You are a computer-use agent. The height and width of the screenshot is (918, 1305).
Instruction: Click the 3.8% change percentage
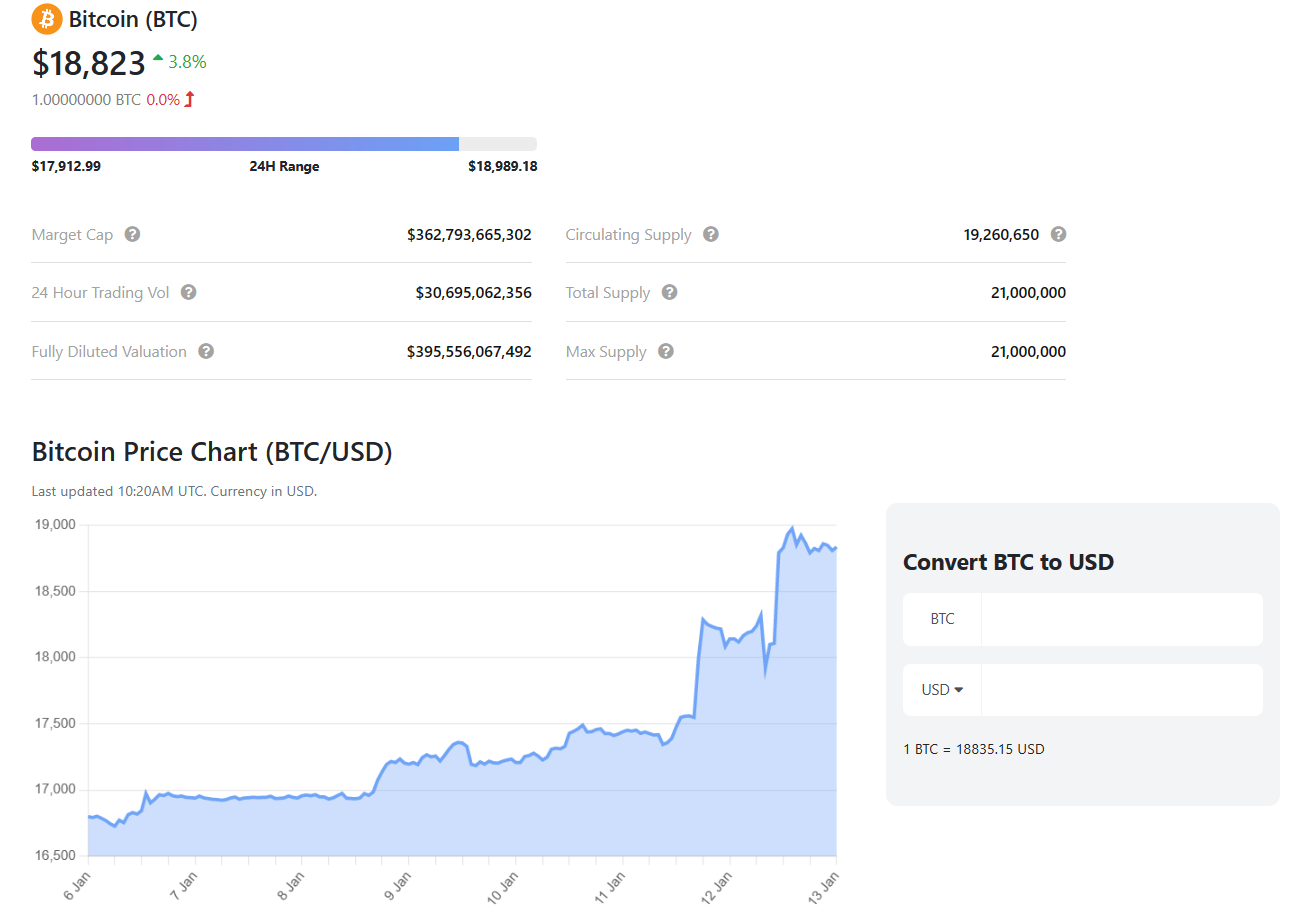coord(187,62)
